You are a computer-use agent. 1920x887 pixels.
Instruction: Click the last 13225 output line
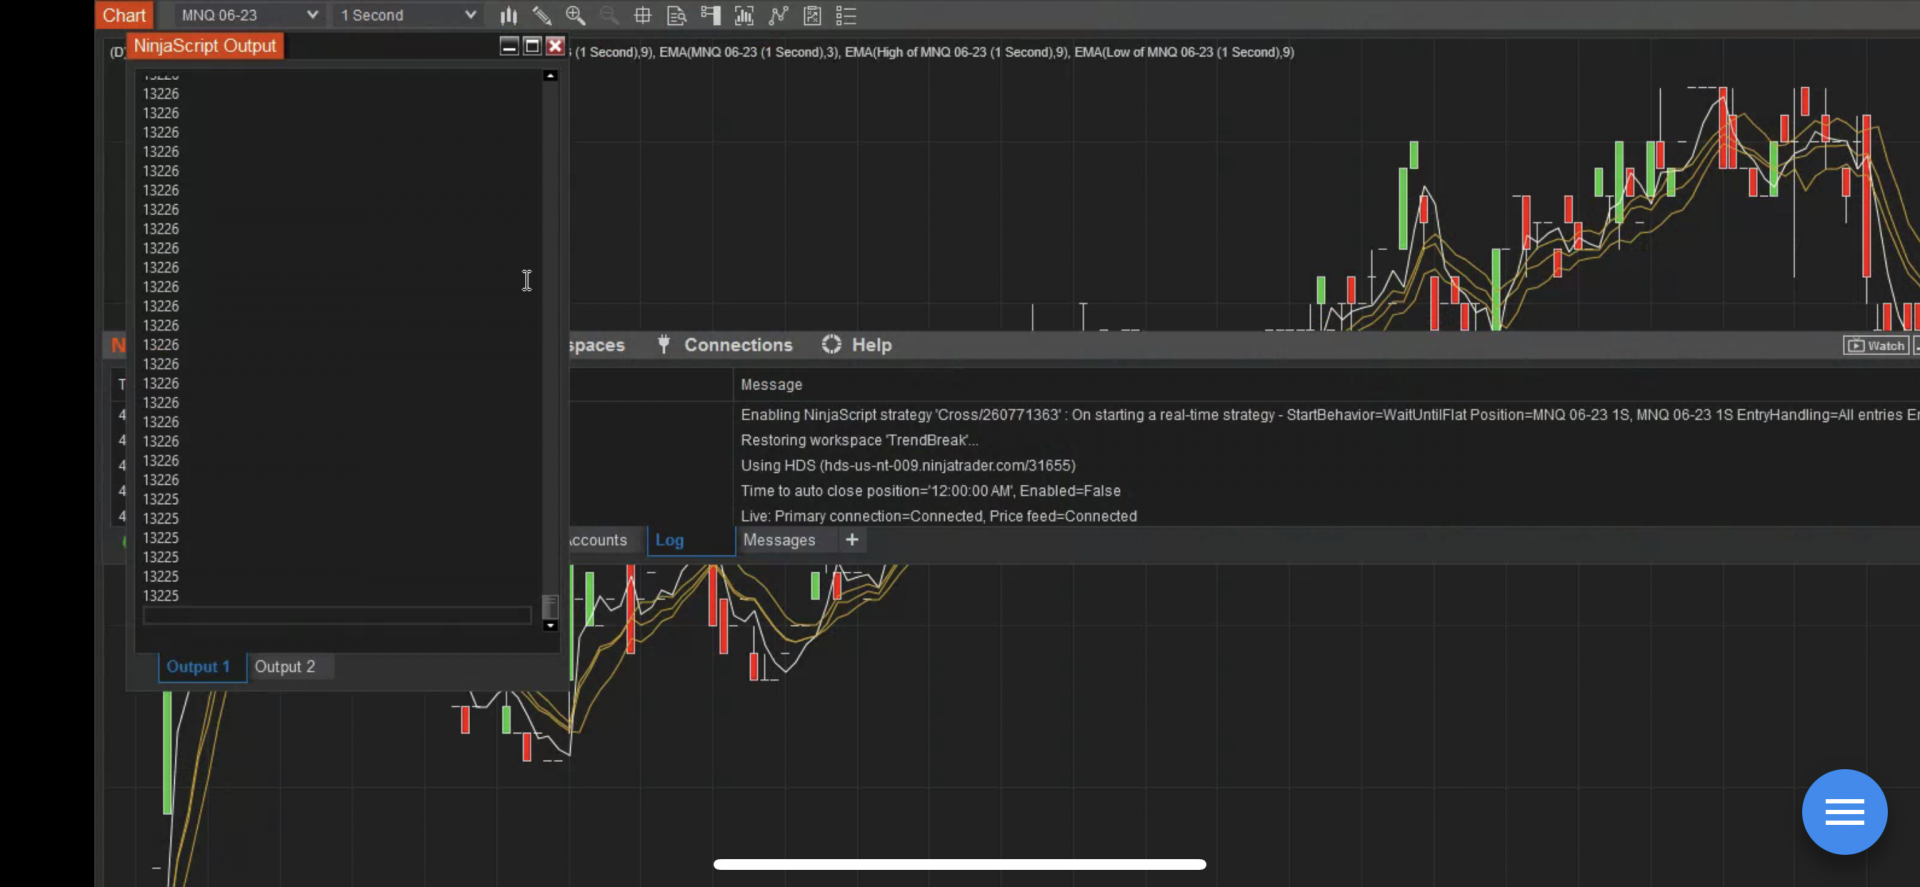pos(161,596)
